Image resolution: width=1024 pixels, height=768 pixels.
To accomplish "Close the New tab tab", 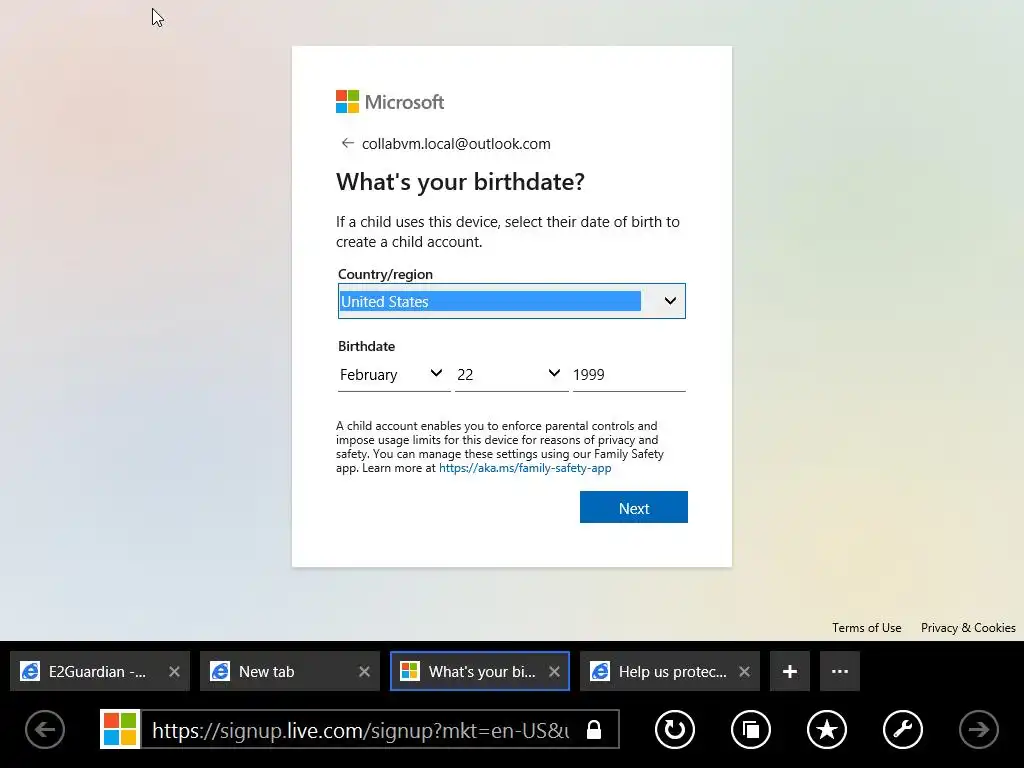I will (x=364, y=671).
